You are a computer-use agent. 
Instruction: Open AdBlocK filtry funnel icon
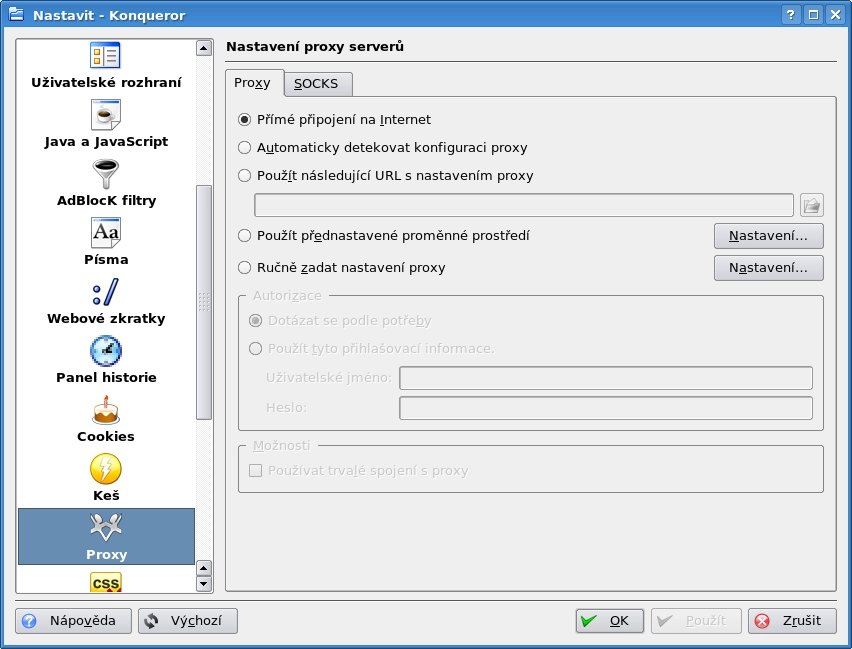[105, 173]
